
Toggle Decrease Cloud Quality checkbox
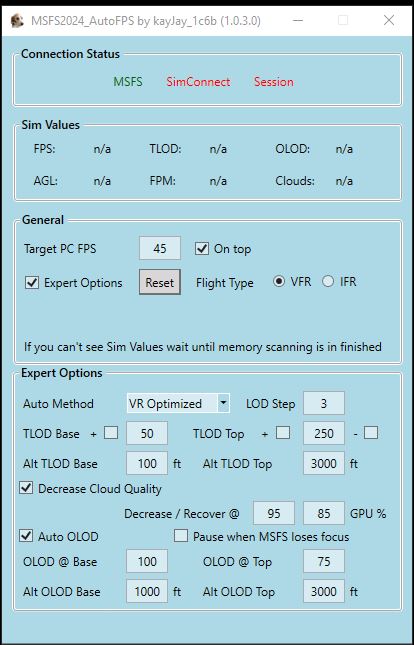[26, 488]
